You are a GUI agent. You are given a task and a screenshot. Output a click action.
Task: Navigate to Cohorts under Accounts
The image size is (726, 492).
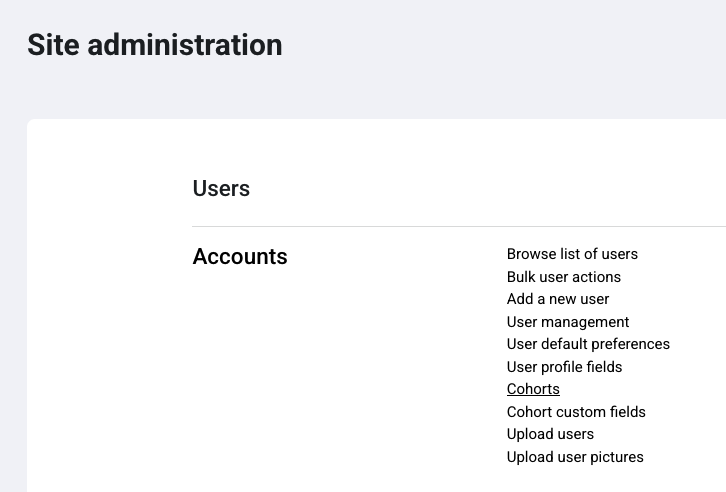point(533,389)
